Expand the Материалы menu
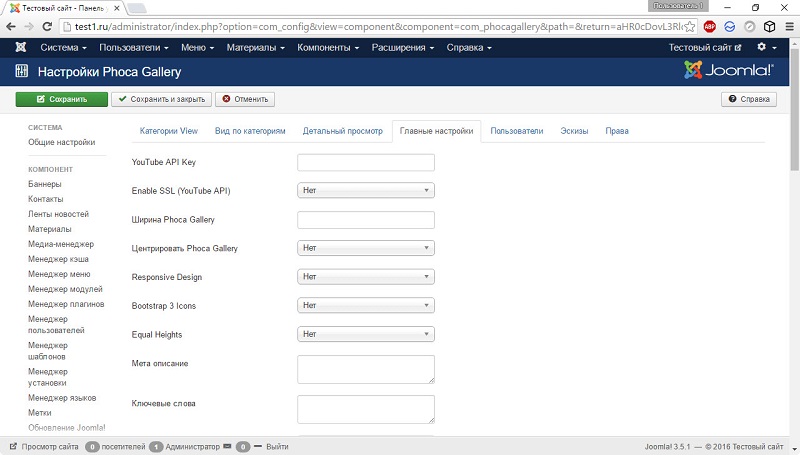This screenshot has height=455, width=800. (x=256, y=47)
